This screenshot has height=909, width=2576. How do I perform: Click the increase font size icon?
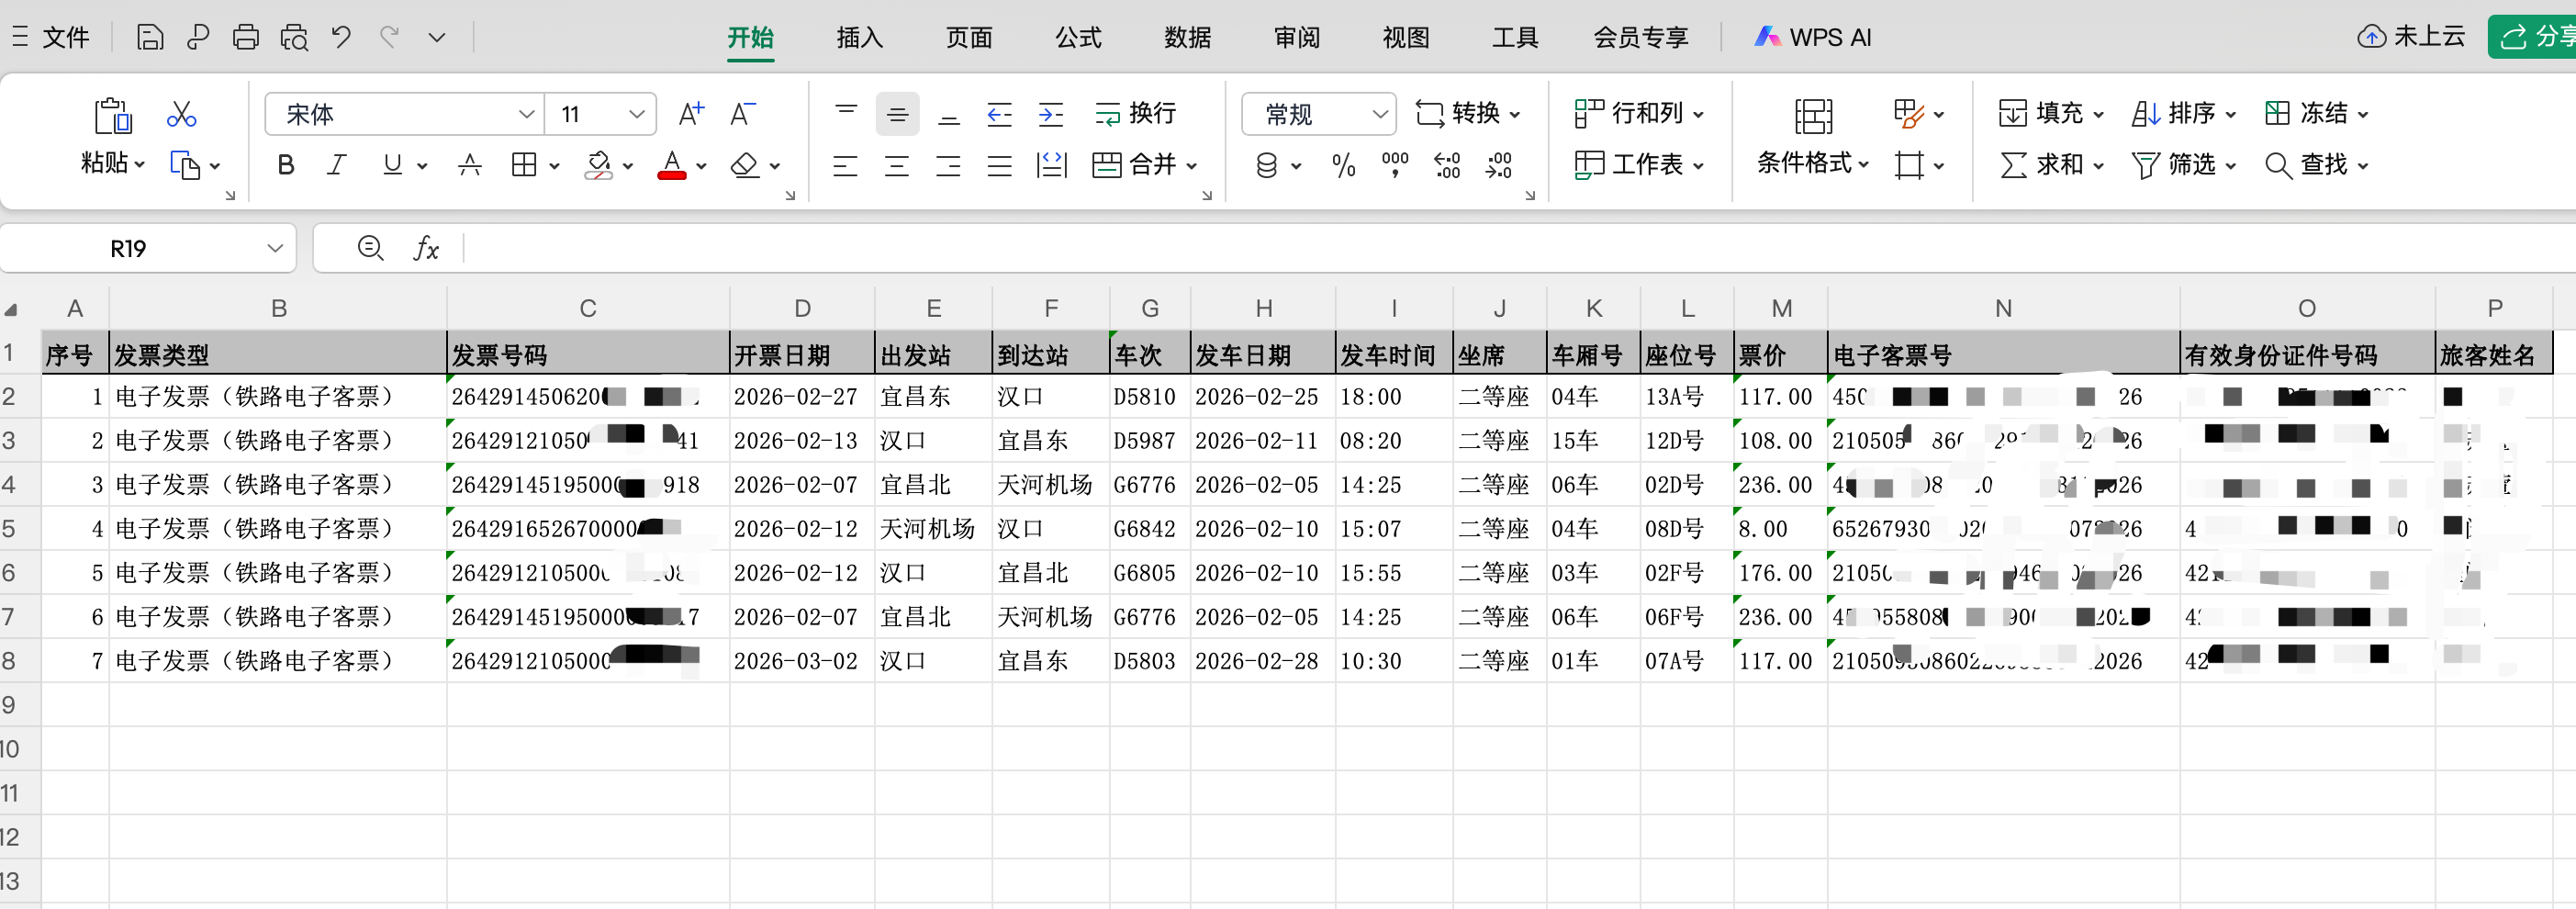[690, 114]
